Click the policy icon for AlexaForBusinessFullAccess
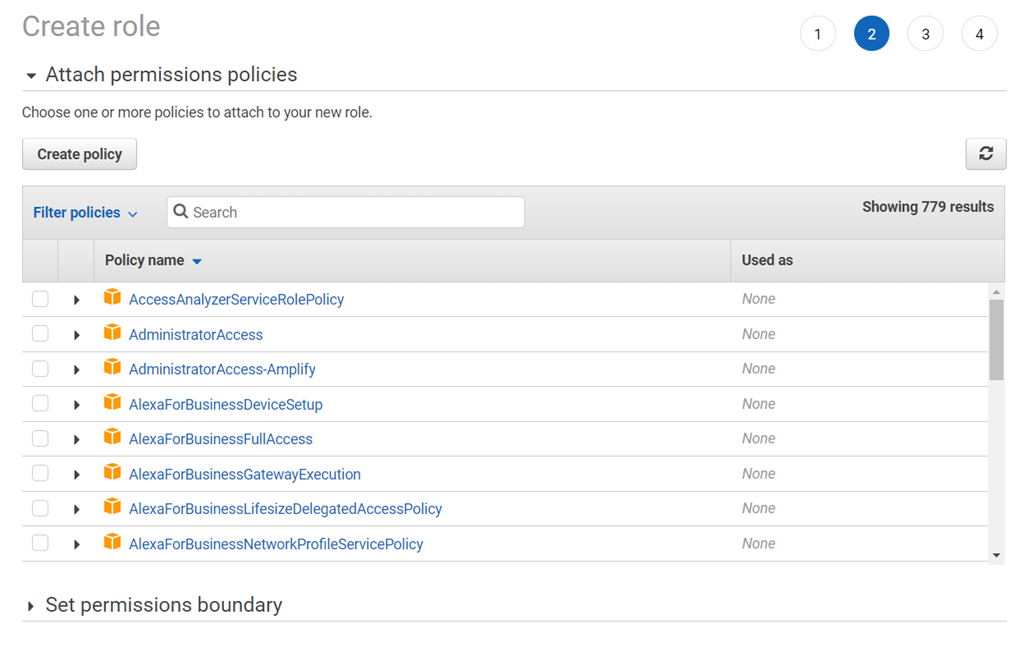Image resolution: width=1024 pixels, height=647 pixels. pos(112,438)
